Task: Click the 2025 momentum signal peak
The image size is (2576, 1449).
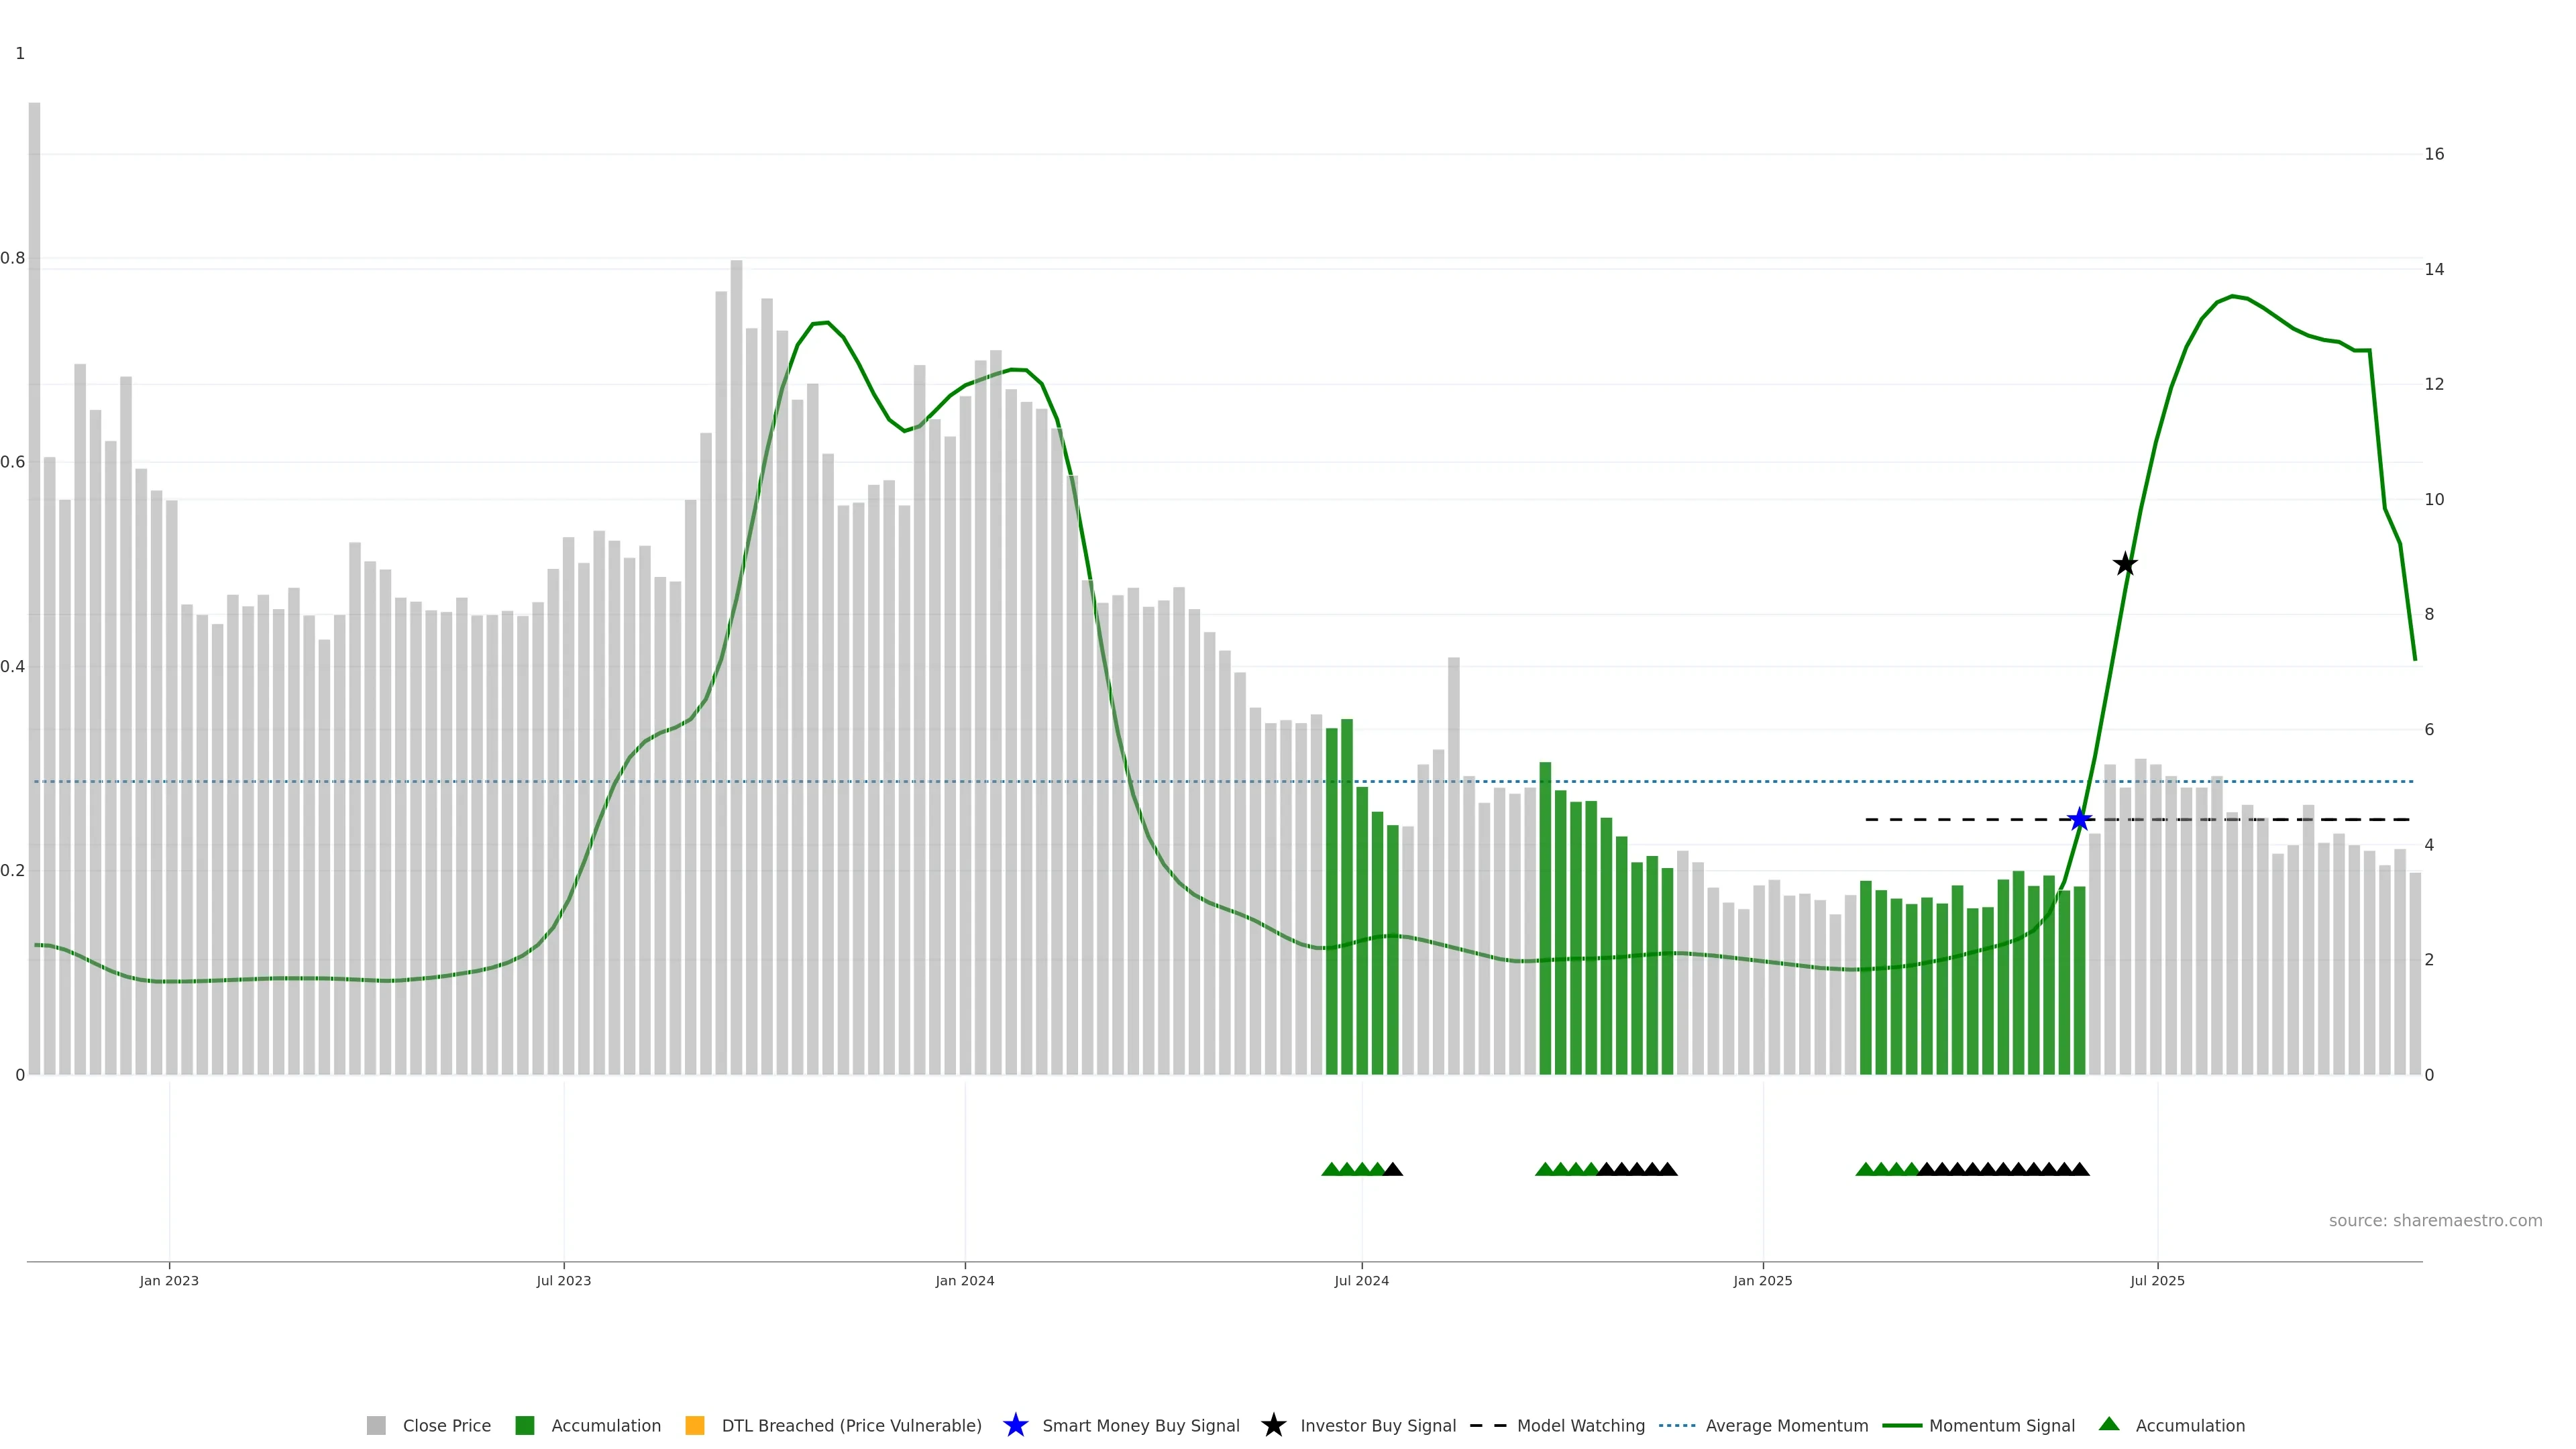Action: click(x=2232, y=296)
